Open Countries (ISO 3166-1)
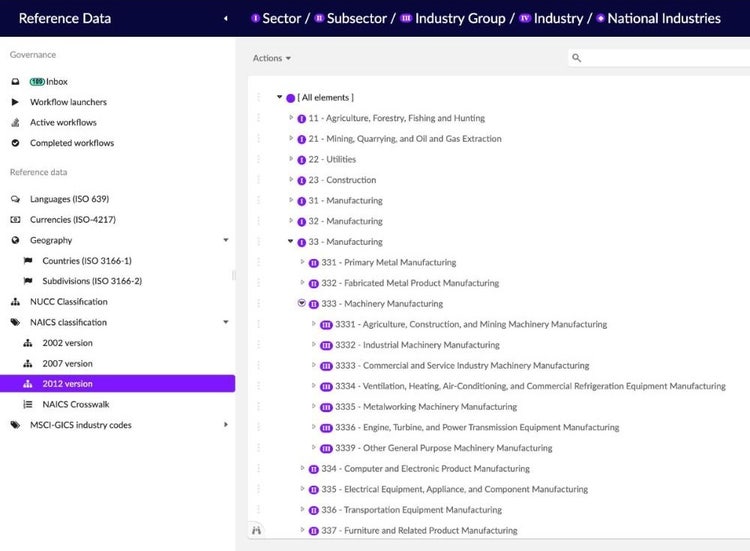 (87, 261)
